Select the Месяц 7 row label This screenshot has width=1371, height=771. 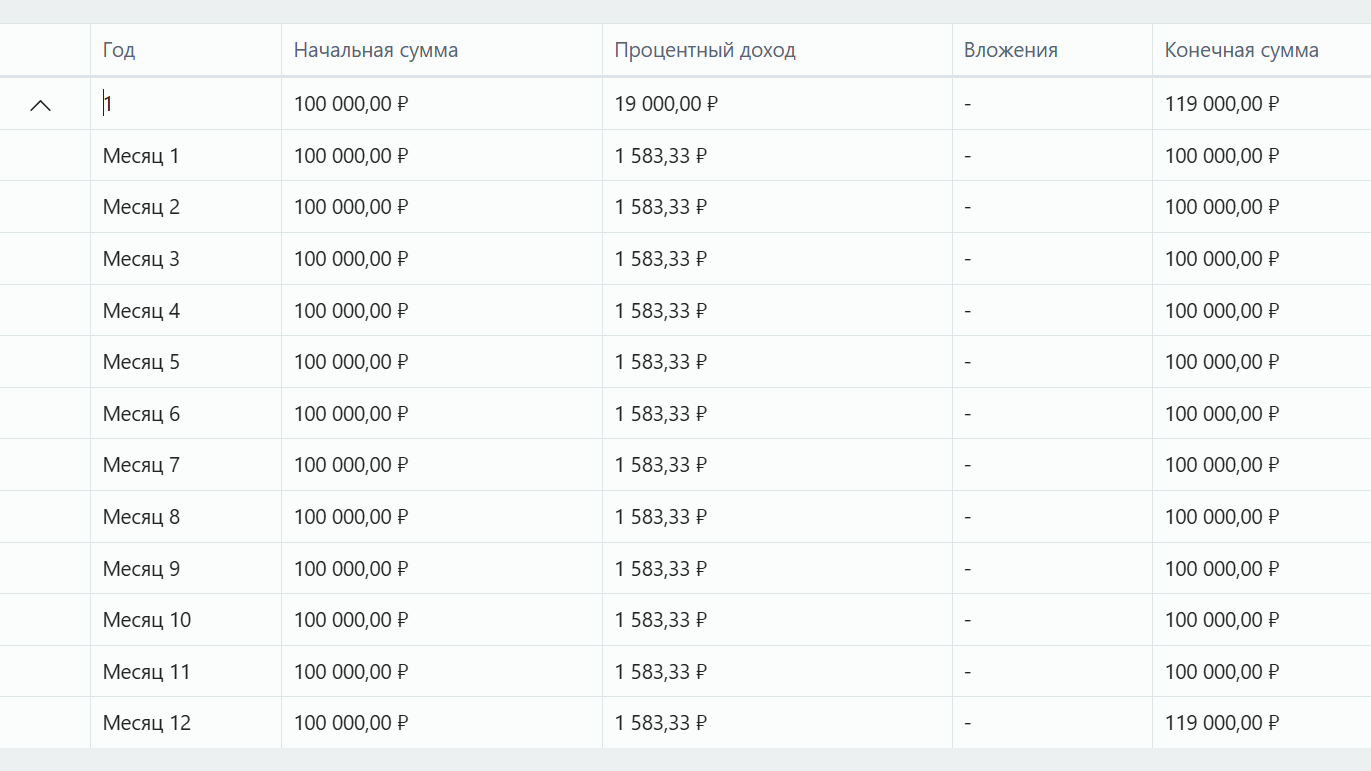pos(141,465)
